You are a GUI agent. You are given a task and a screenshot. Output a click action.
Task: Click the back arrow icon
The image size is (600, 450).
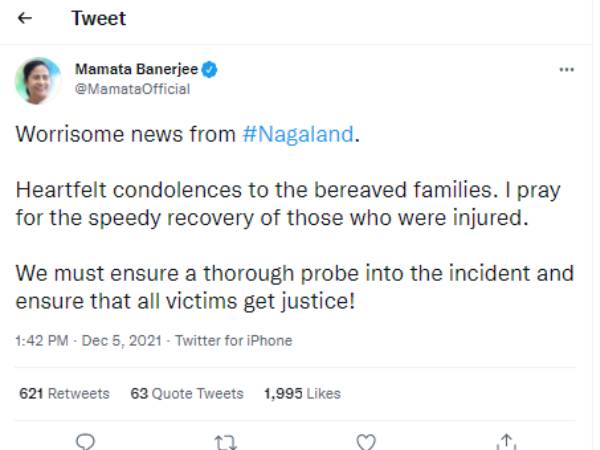pyautogui.click(x=24, y=19)
